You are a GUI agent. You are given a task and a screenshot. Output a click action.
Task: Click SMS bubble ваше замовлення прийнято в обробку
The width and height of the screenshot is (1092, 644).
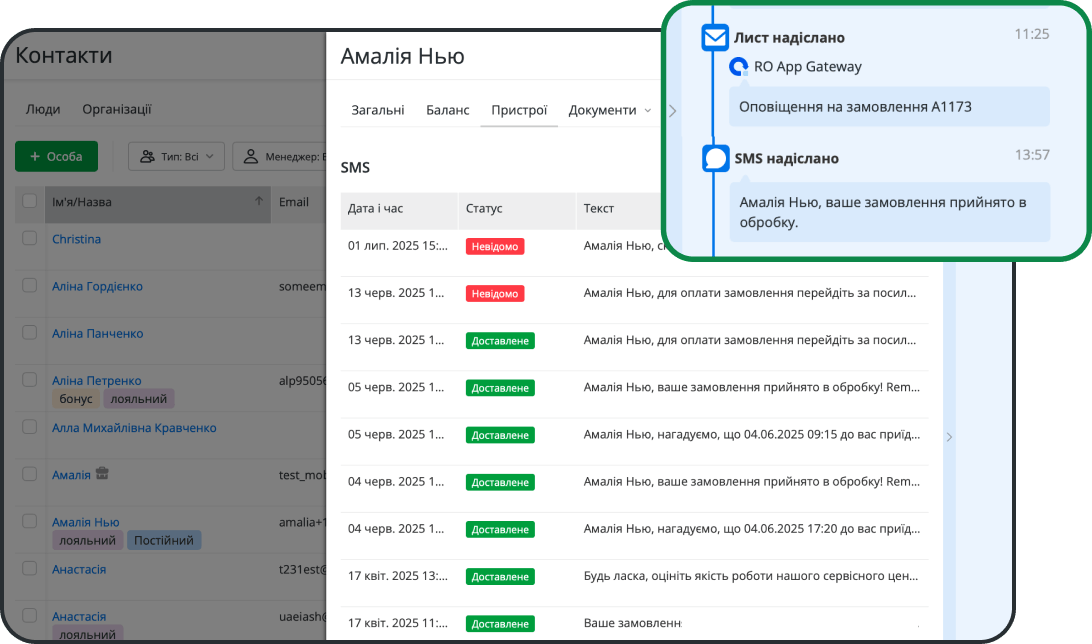889,212
